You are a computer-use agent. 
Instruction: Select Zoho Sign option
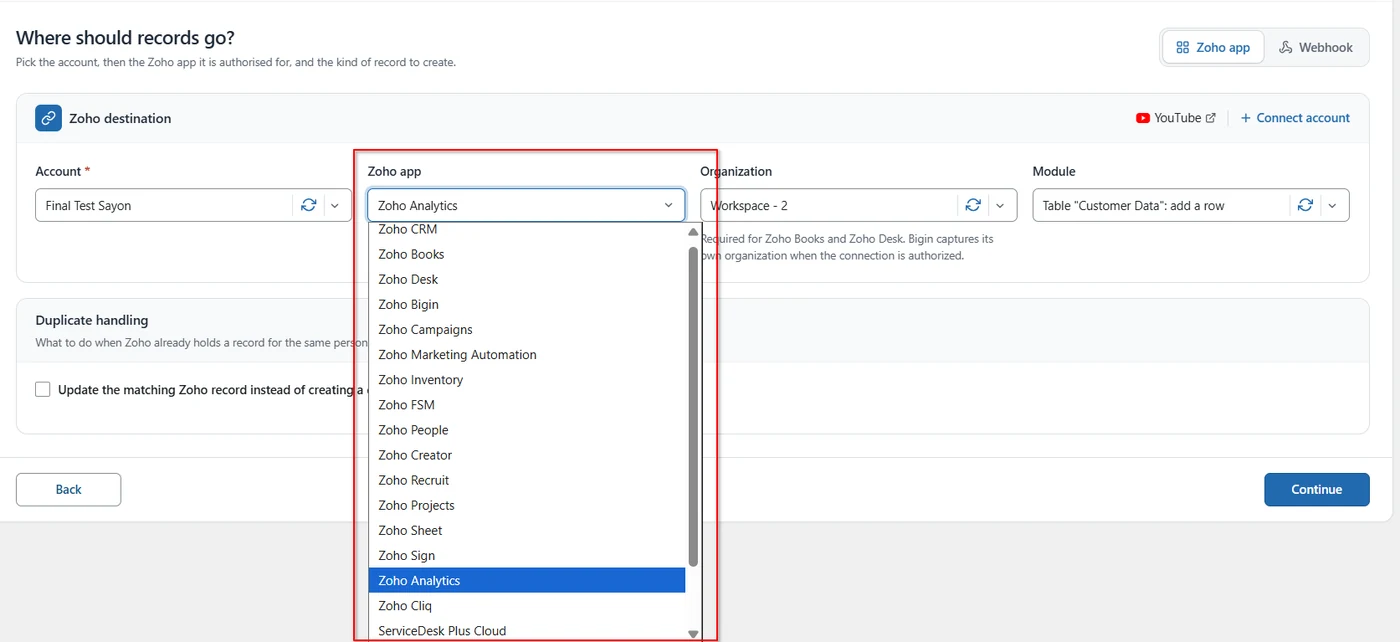(526, 555)
